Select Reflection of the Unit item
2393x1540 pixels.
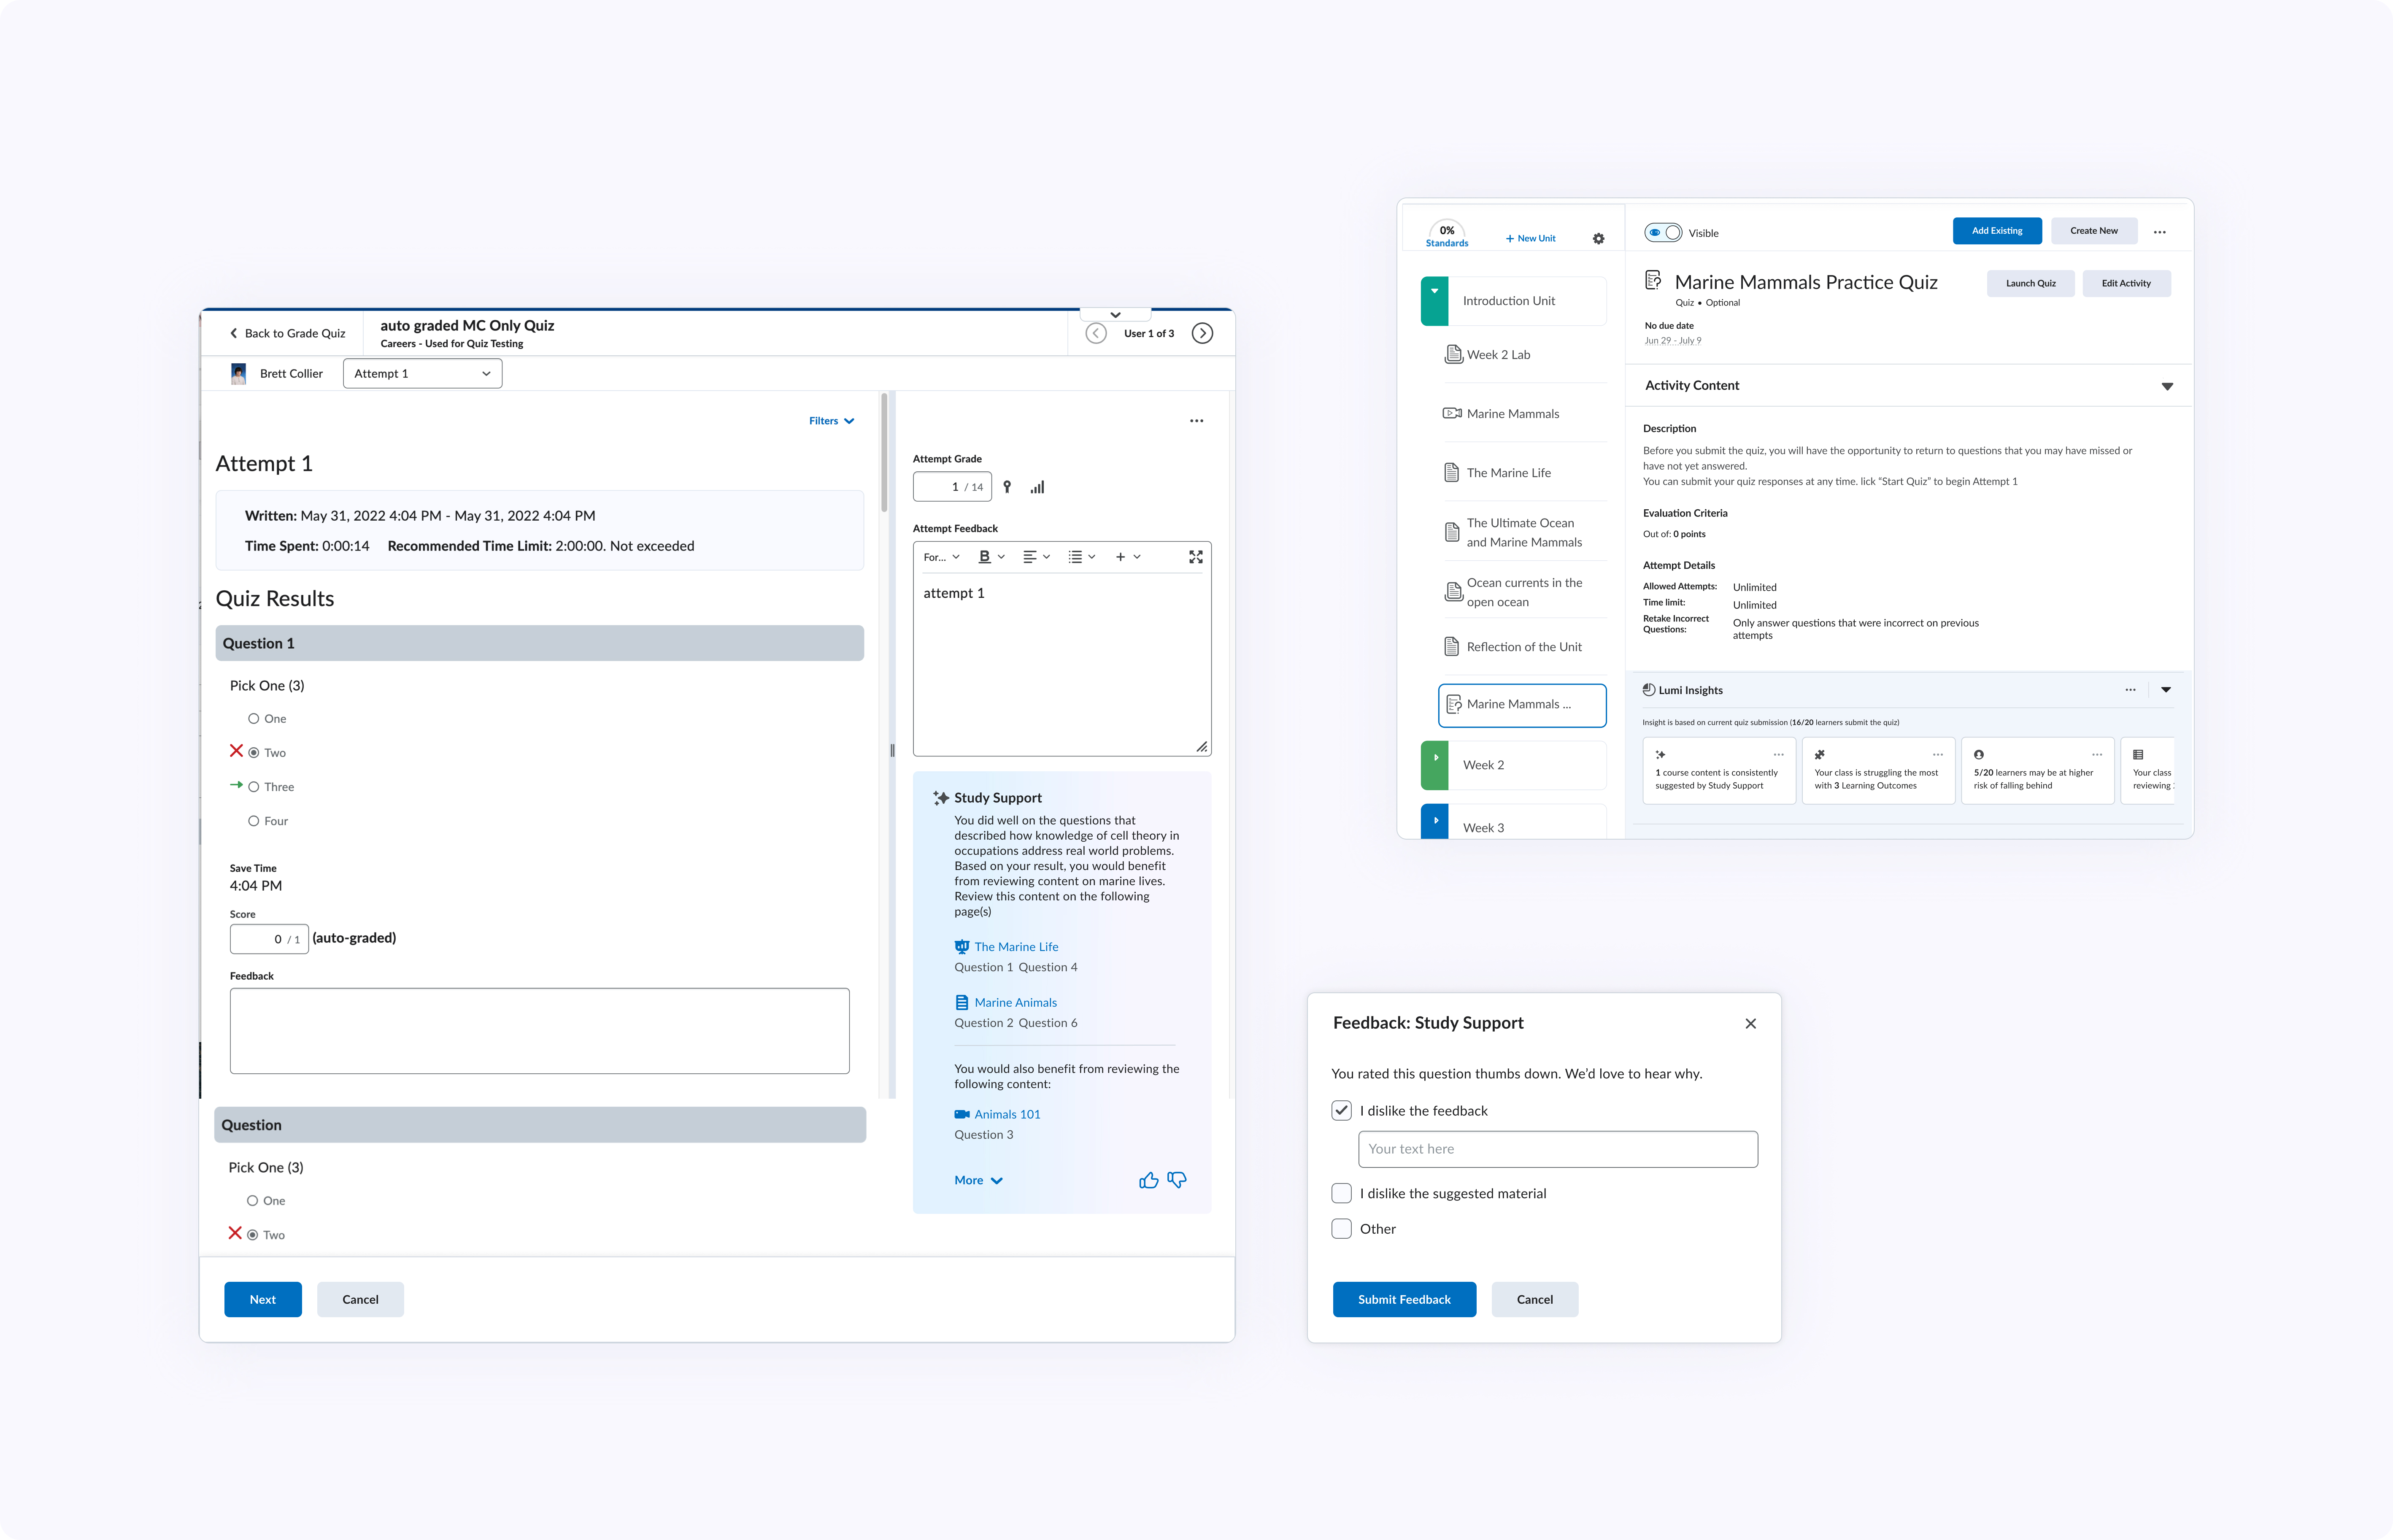1523,647
